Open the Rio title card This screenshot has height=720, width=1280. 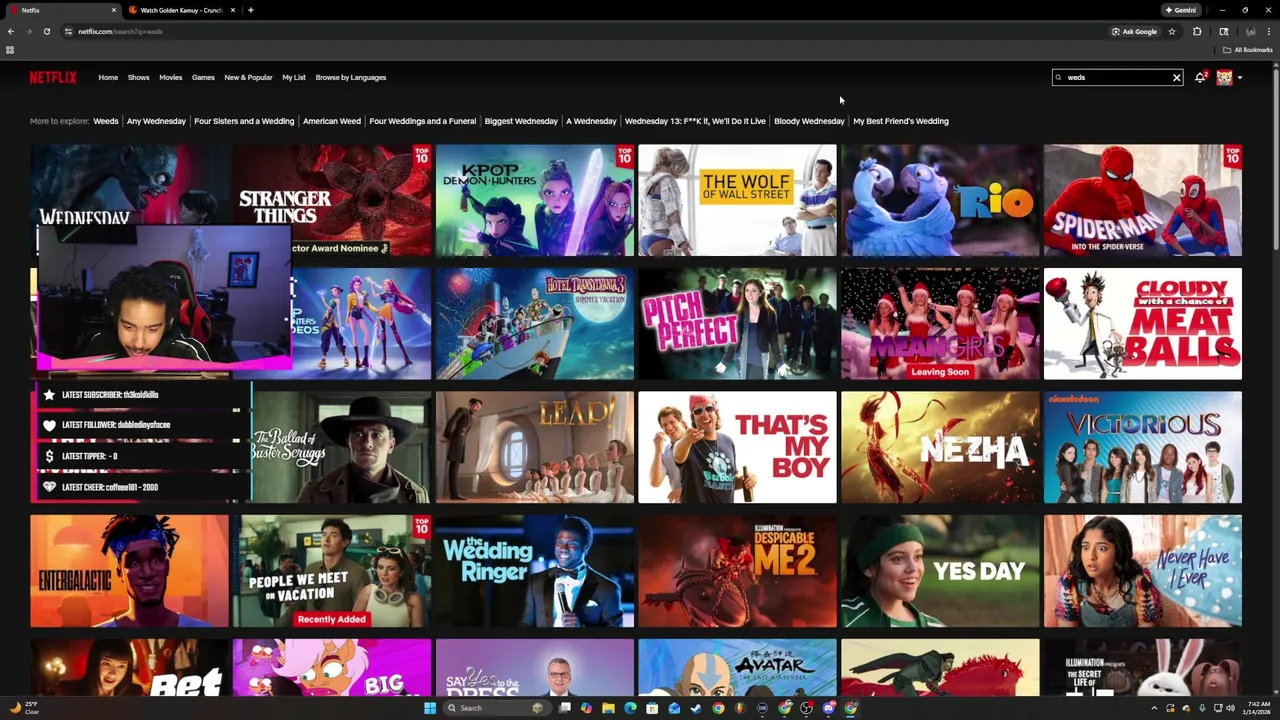940,200
